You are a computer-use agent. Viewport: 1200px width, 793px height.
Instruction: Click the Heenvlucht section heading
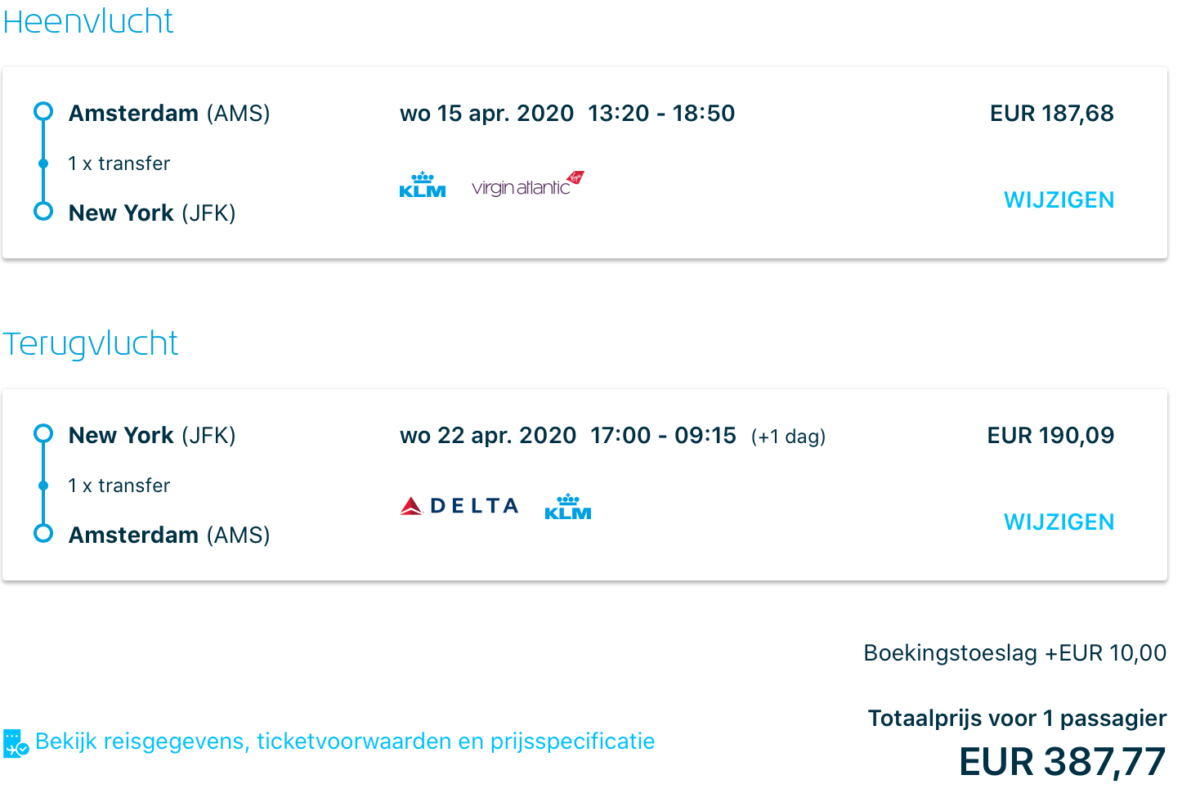(88, 22)
